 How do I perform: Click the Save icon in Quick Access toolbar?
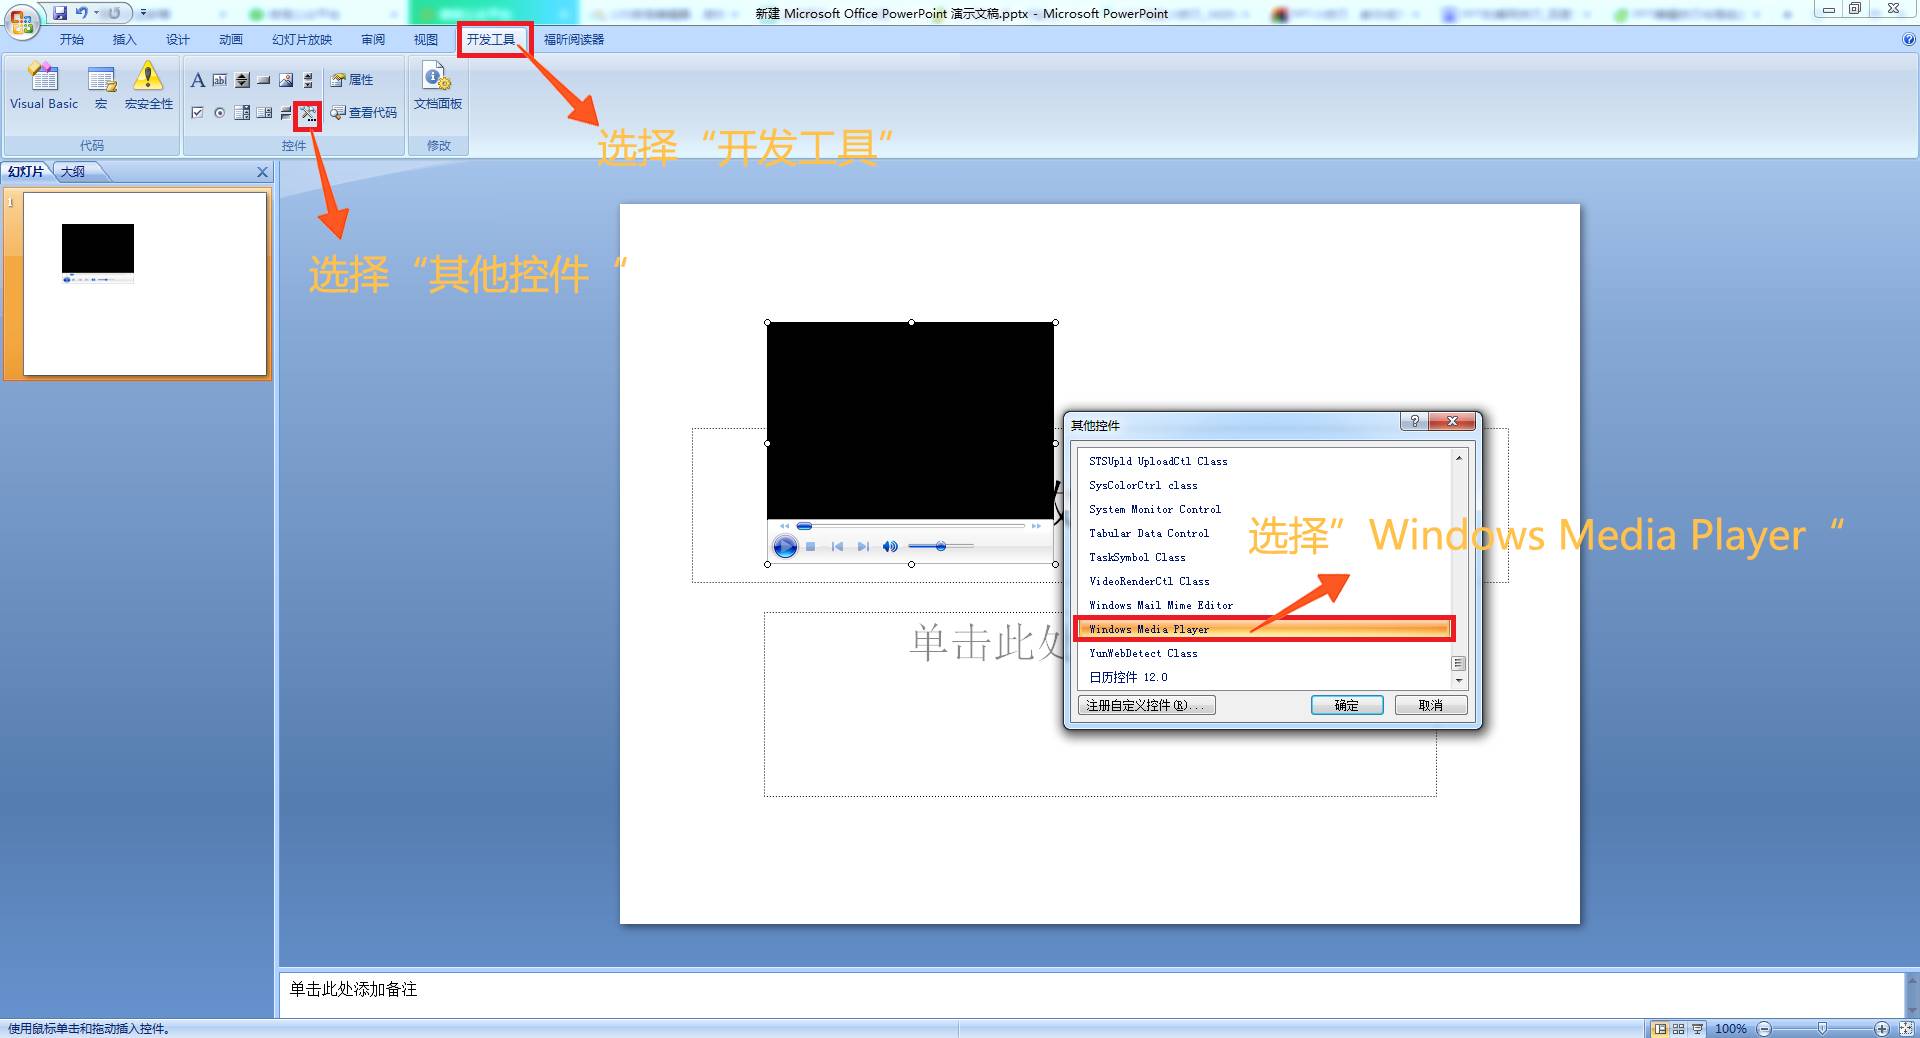click(x=60, y=13)
